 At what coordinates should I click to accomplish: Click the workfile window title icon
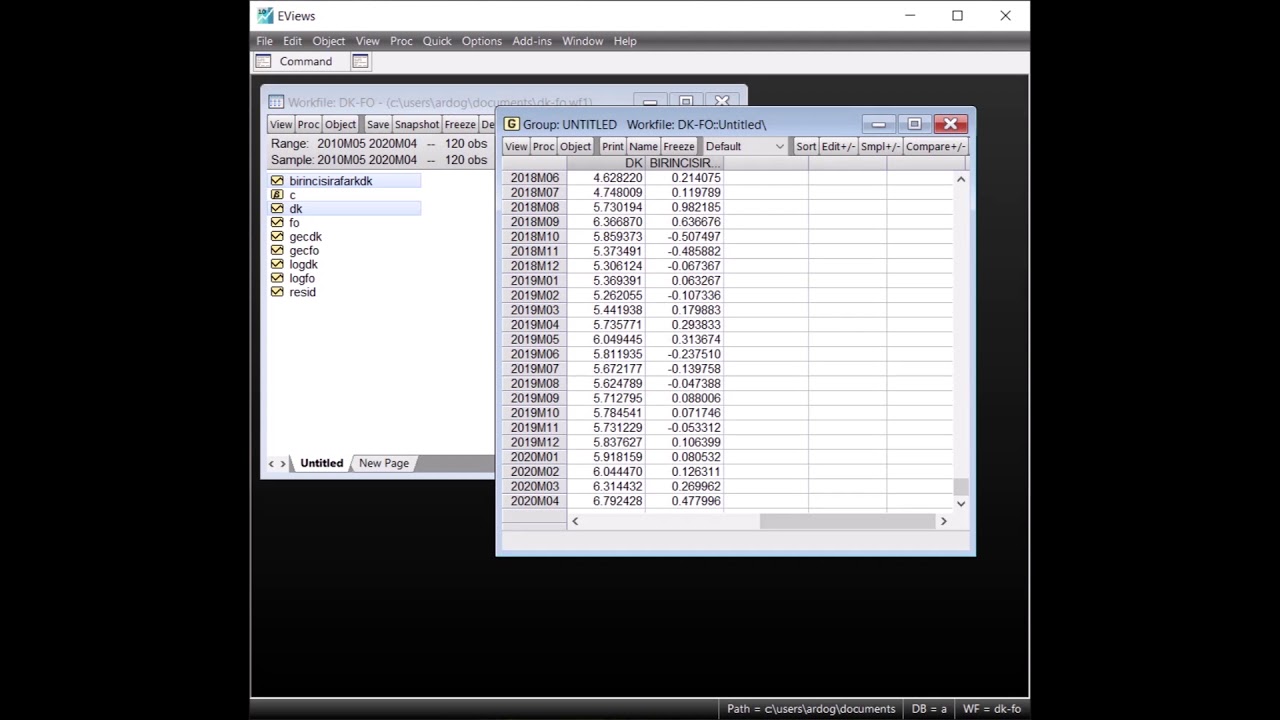click(x=277, y=102)
